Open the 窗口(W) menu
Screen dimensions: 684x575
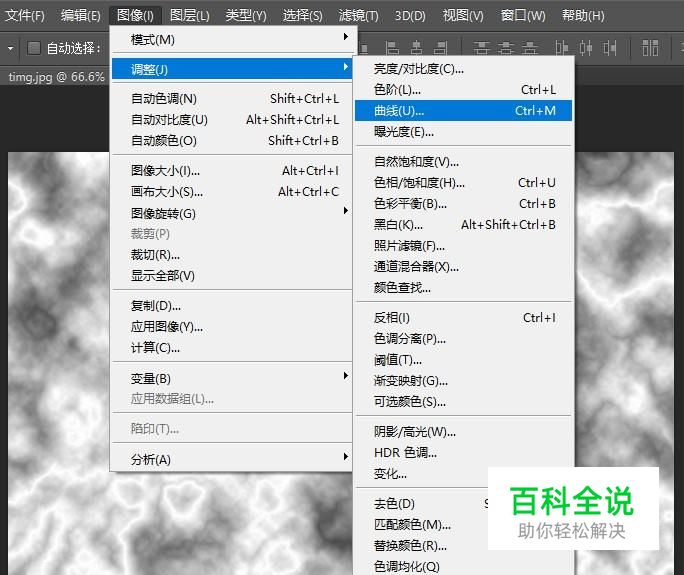pos(523,16)
